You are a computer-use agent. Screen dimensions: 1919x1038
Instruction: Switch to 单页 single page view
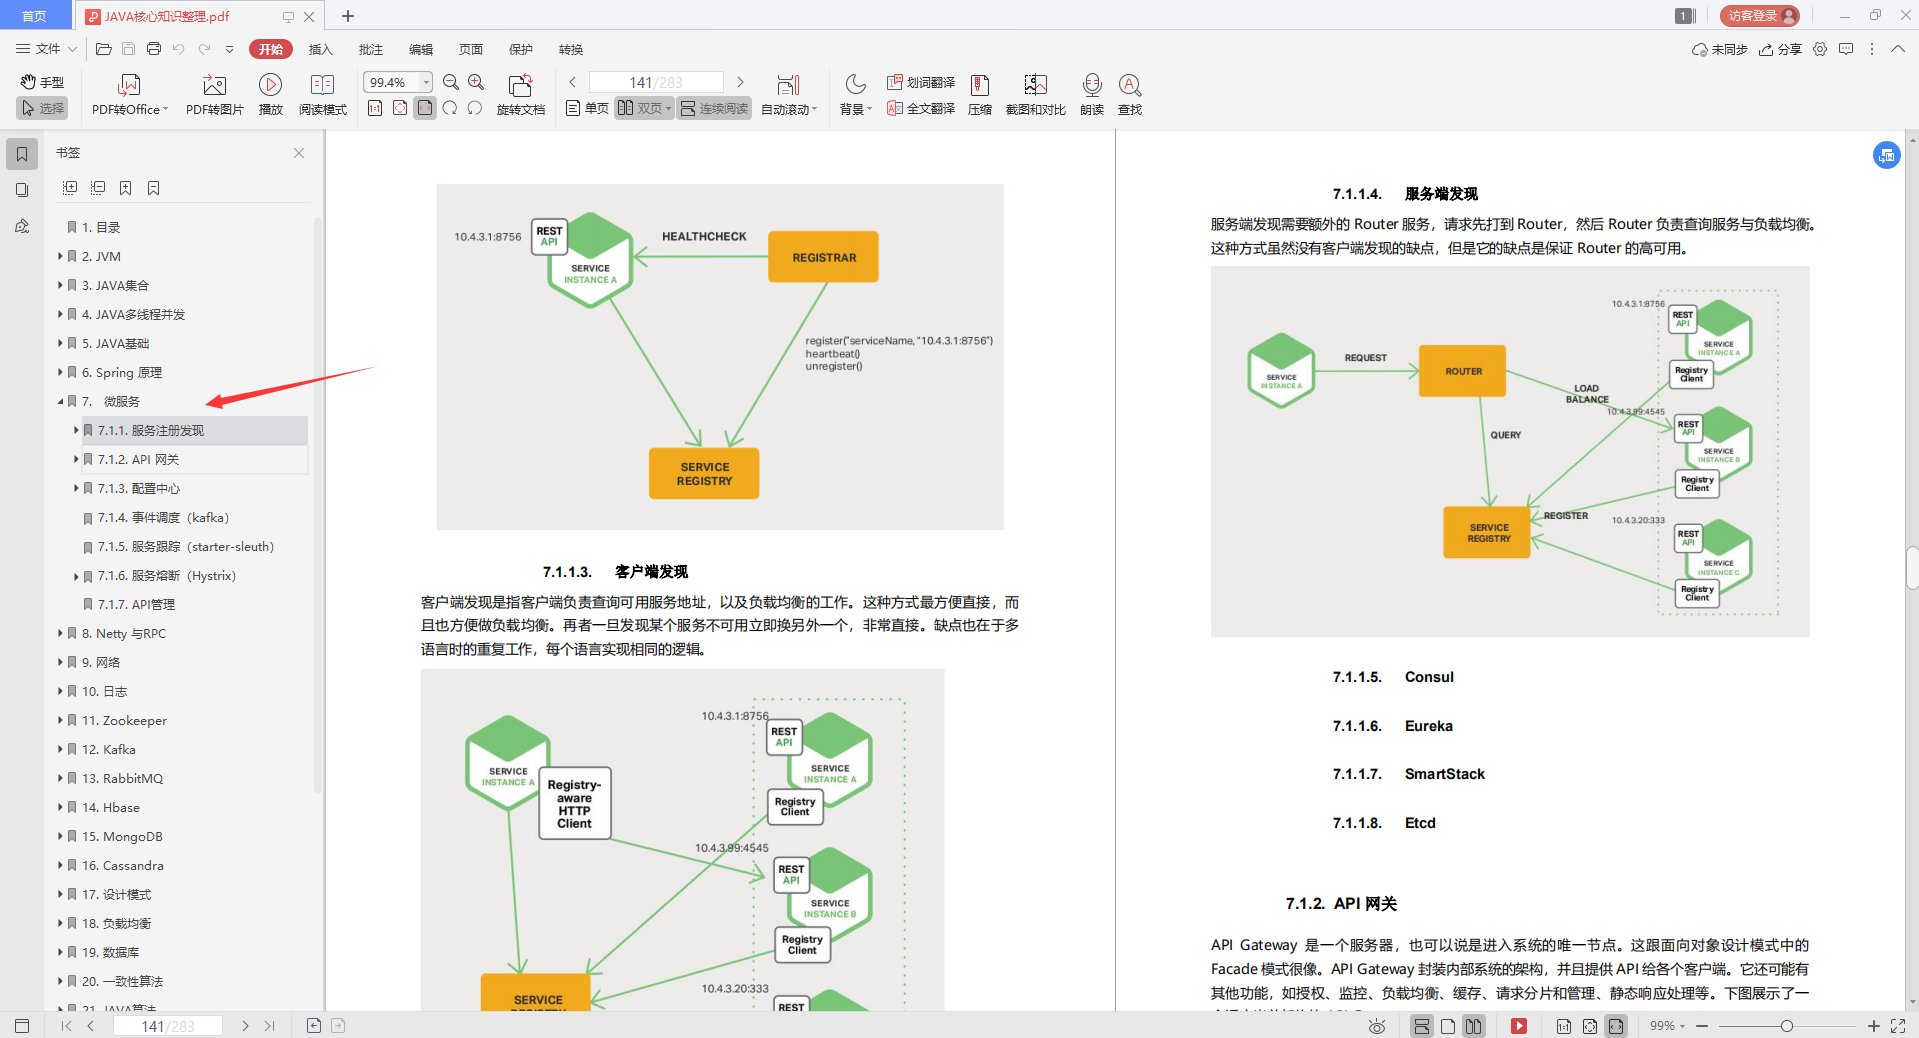[x=587, y=108]
